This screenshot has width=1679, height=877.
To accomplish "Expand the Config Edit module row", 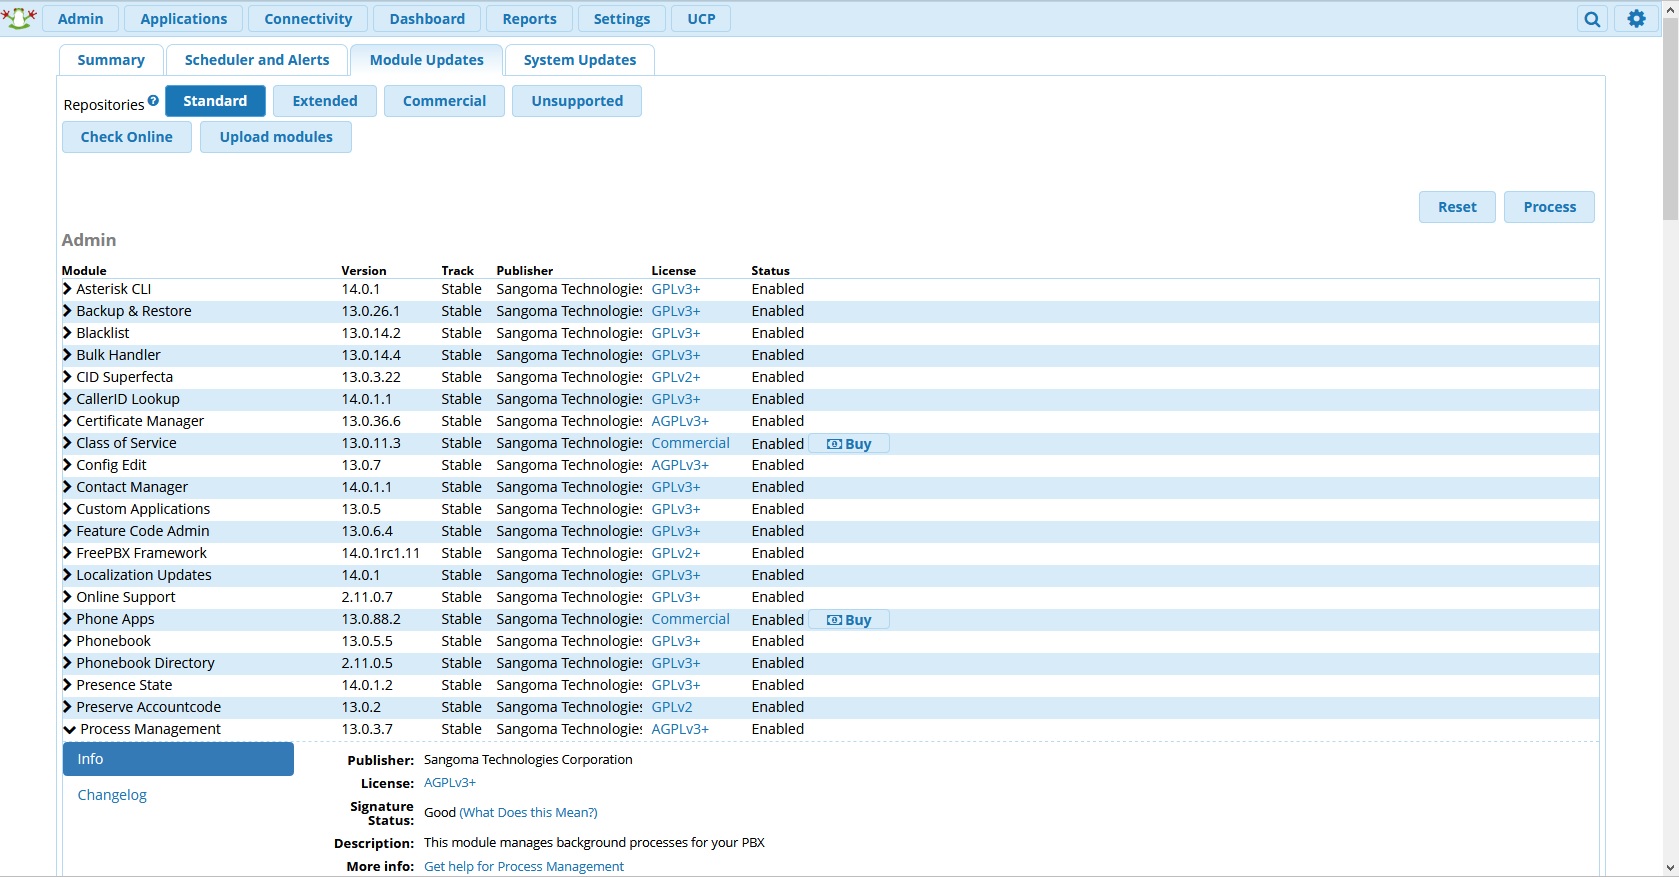I will tap(68, 465).
